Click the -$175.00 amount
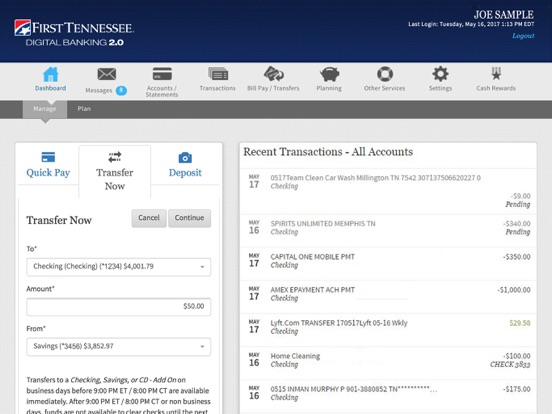This screenshot has width=552, height=414. coord(516,389)
